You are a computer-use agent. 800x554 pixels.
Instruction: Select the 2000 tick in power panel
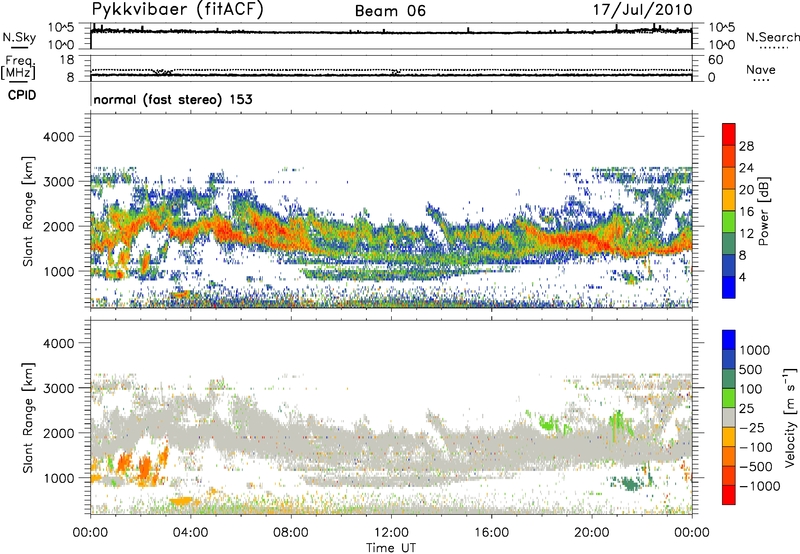(x=58, y=226)
